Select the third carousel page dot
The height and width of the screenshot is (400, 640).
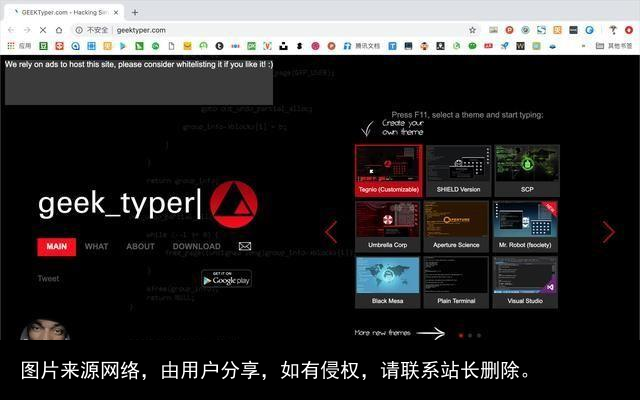pos(479,336)
